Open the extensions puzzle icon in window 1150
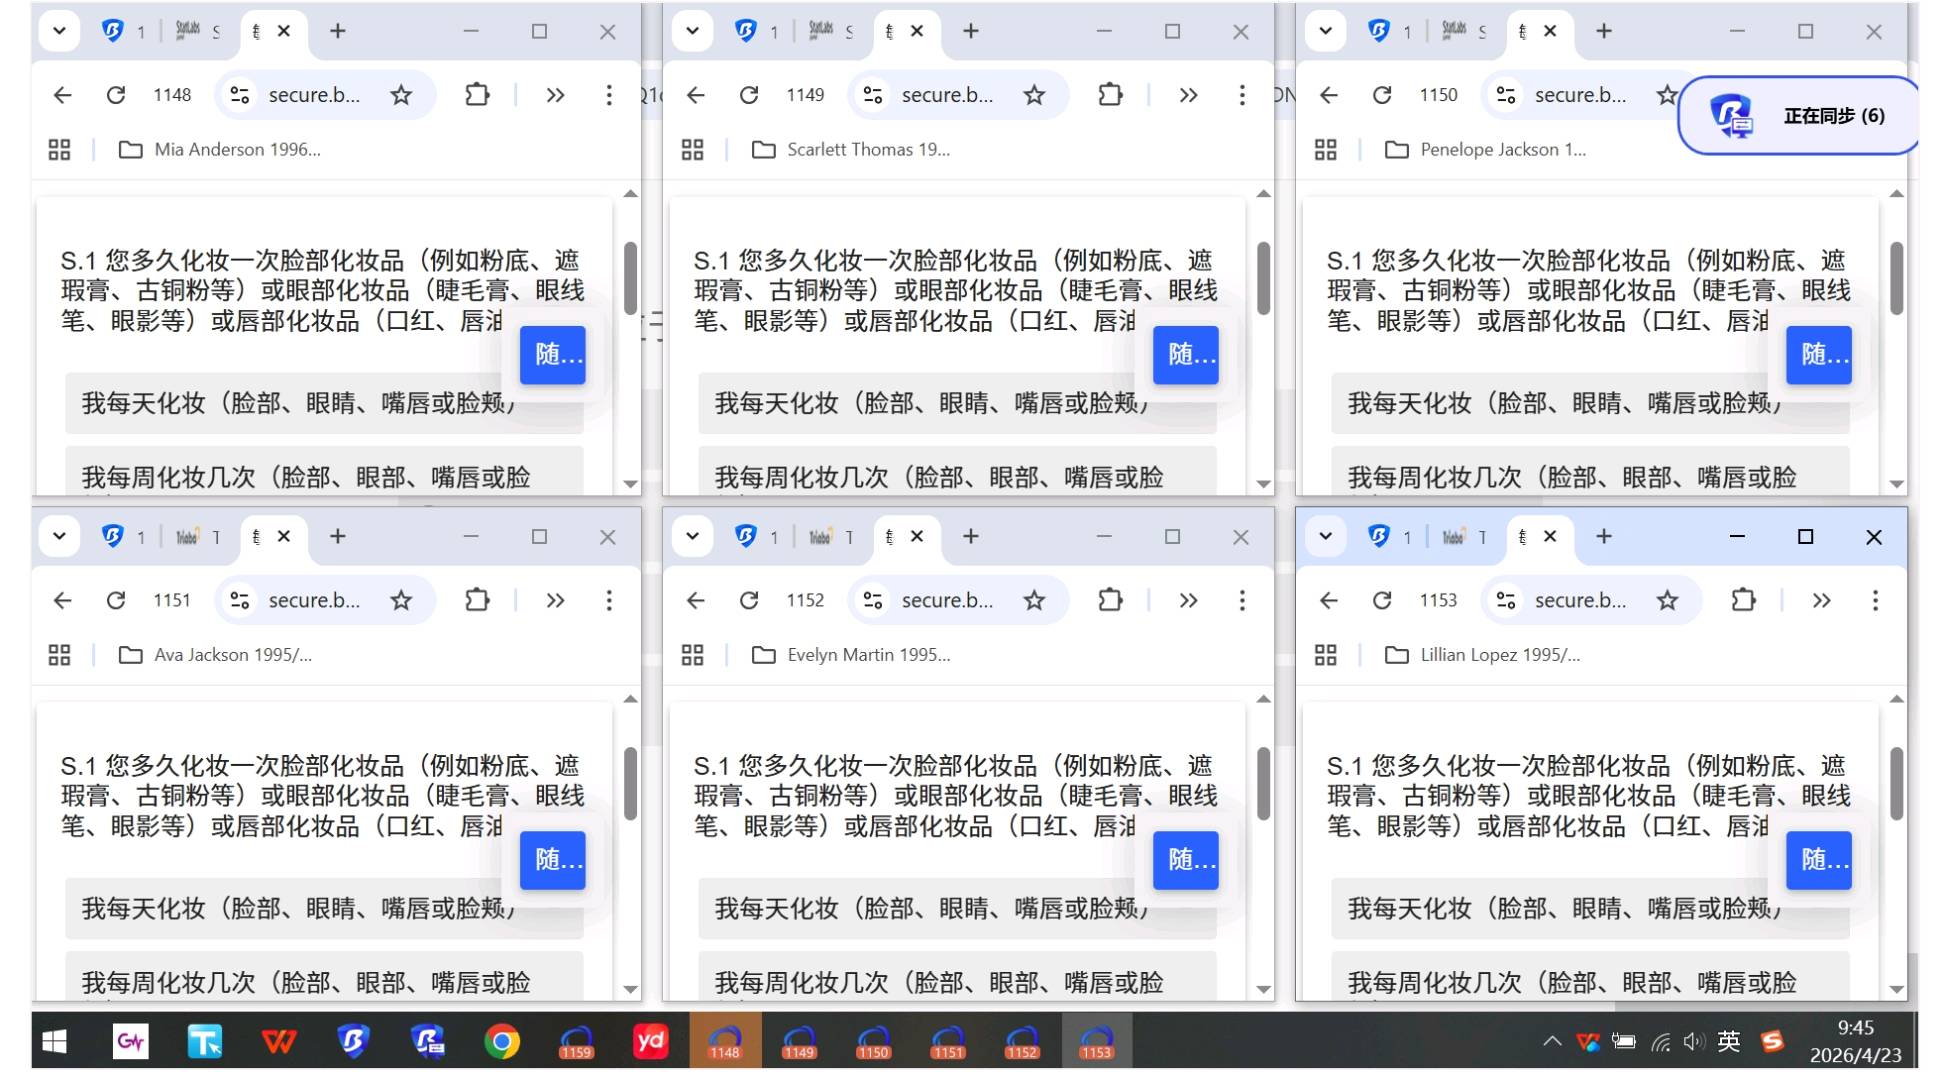Viewport: 1950px width, 1080px height. [1742, 94]
